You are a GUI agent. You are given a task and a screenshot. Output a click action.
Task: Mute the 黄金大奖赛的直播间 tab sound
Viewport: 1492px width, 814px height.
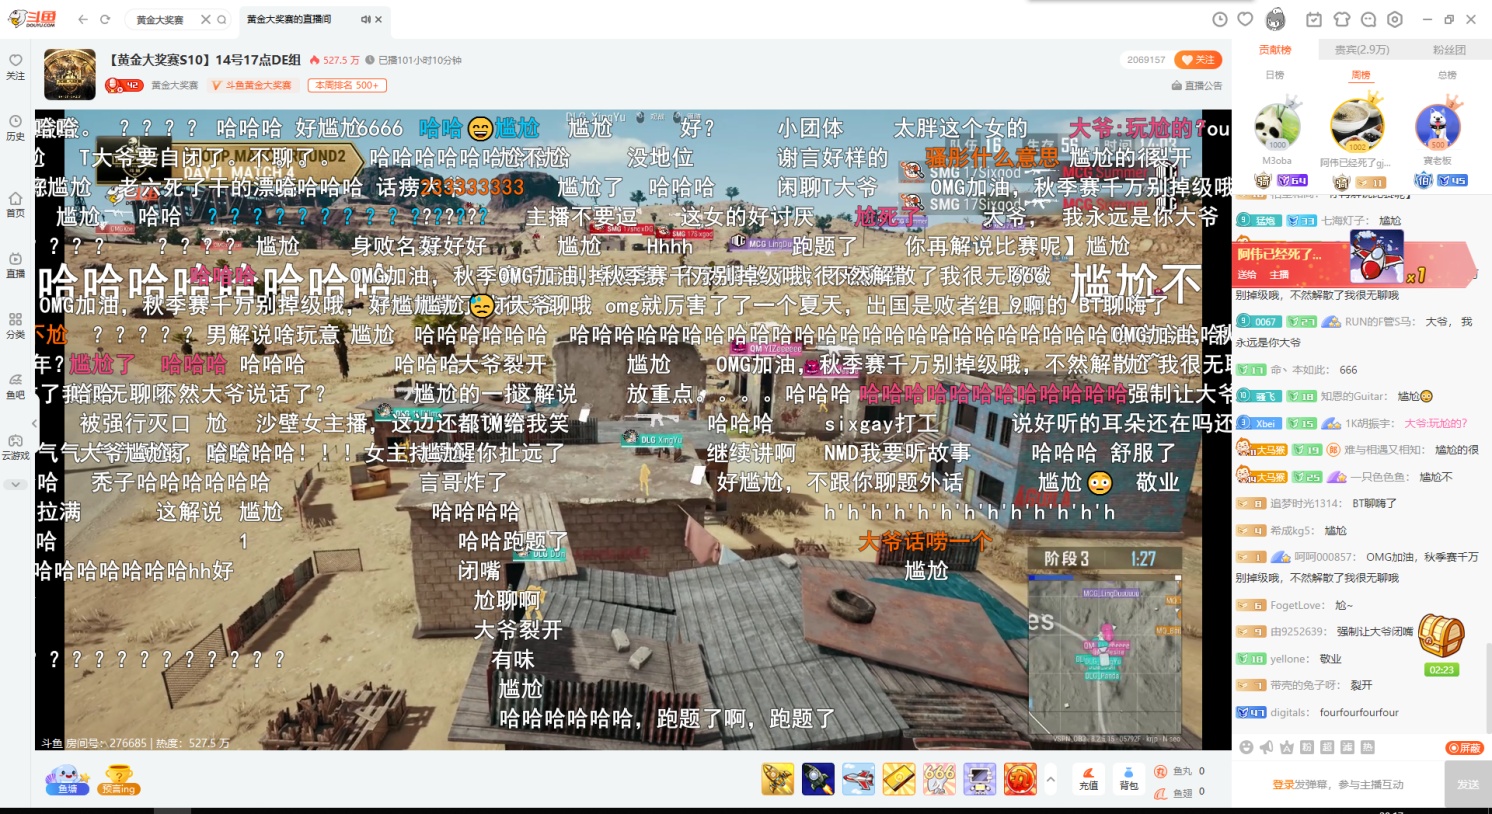(366, 19)
